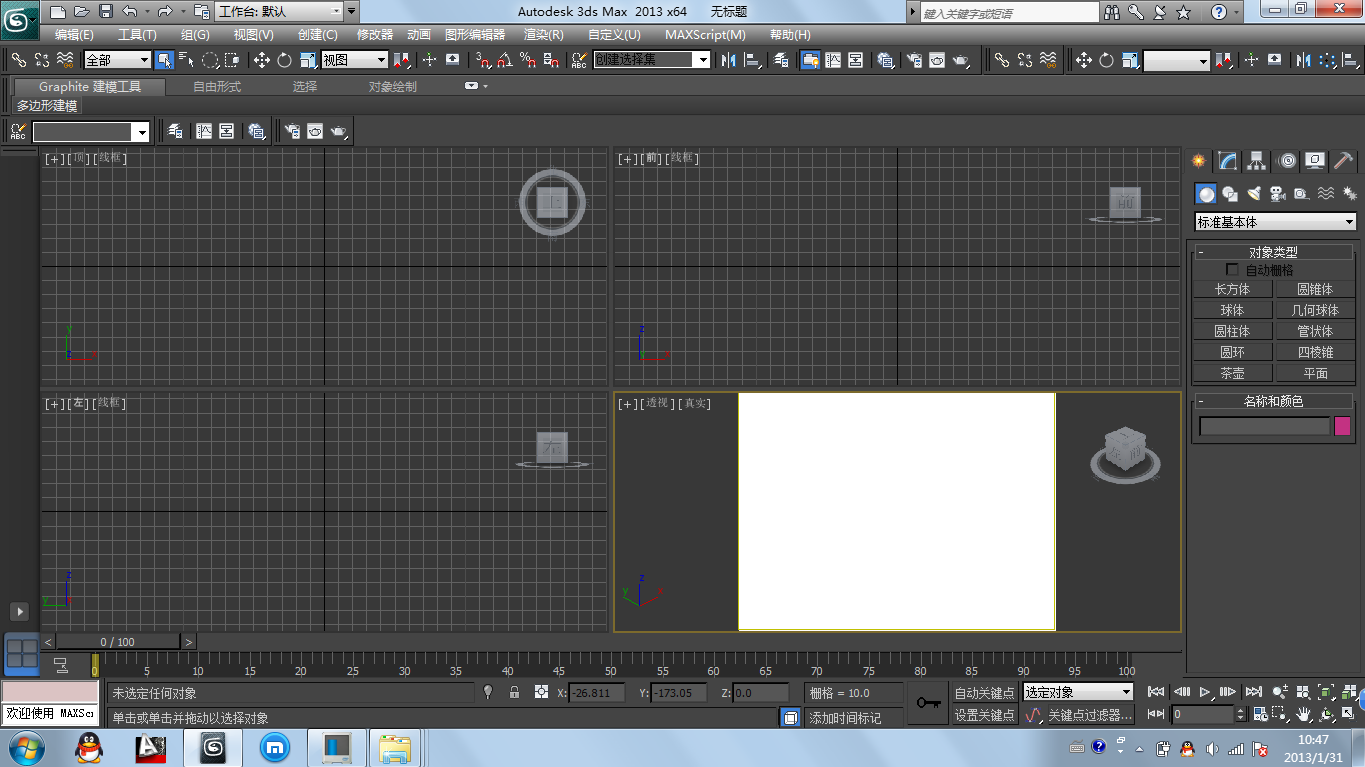The height and width of the screenshot is (767, 1365).
Task: Click the 茶壶 object button
Action: click(1232, 373)
